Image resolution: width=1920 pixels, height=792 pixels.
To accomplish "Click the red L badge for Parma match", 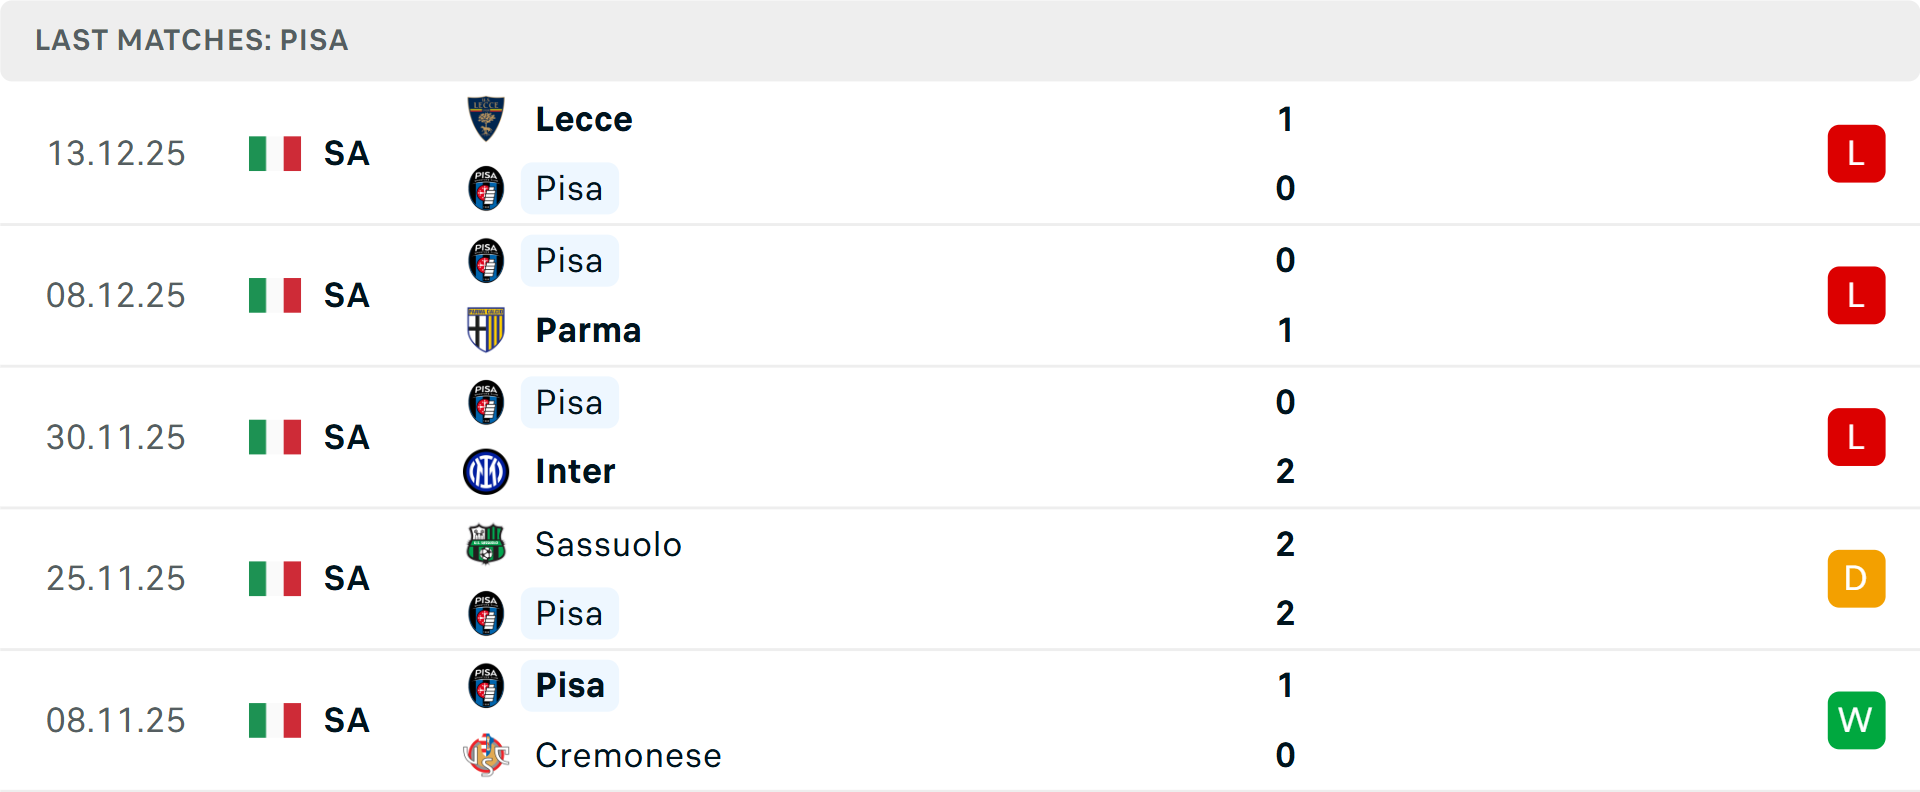I will pyautogui.click(x=1856, y=296).
